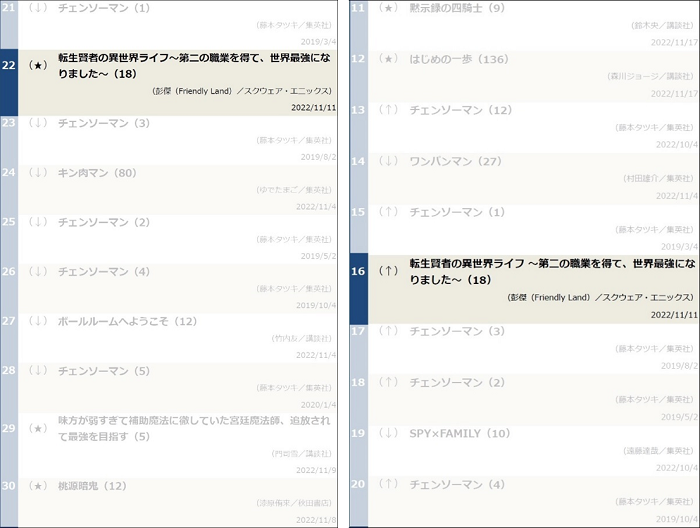Click the down arrow indicator beside rank 21
Viewport: 700px width, 528px height.
click(38, 8)
